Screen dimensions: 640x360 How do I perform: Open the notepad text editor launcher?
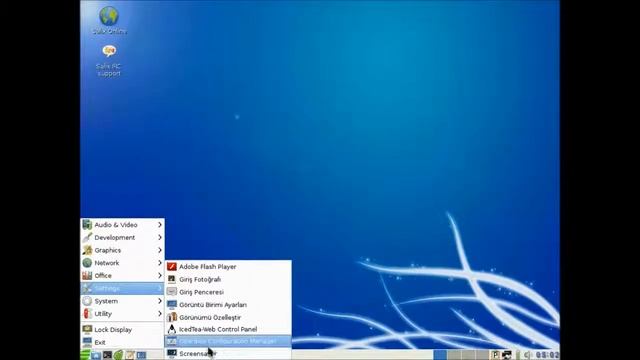click(x=130, y=355)
